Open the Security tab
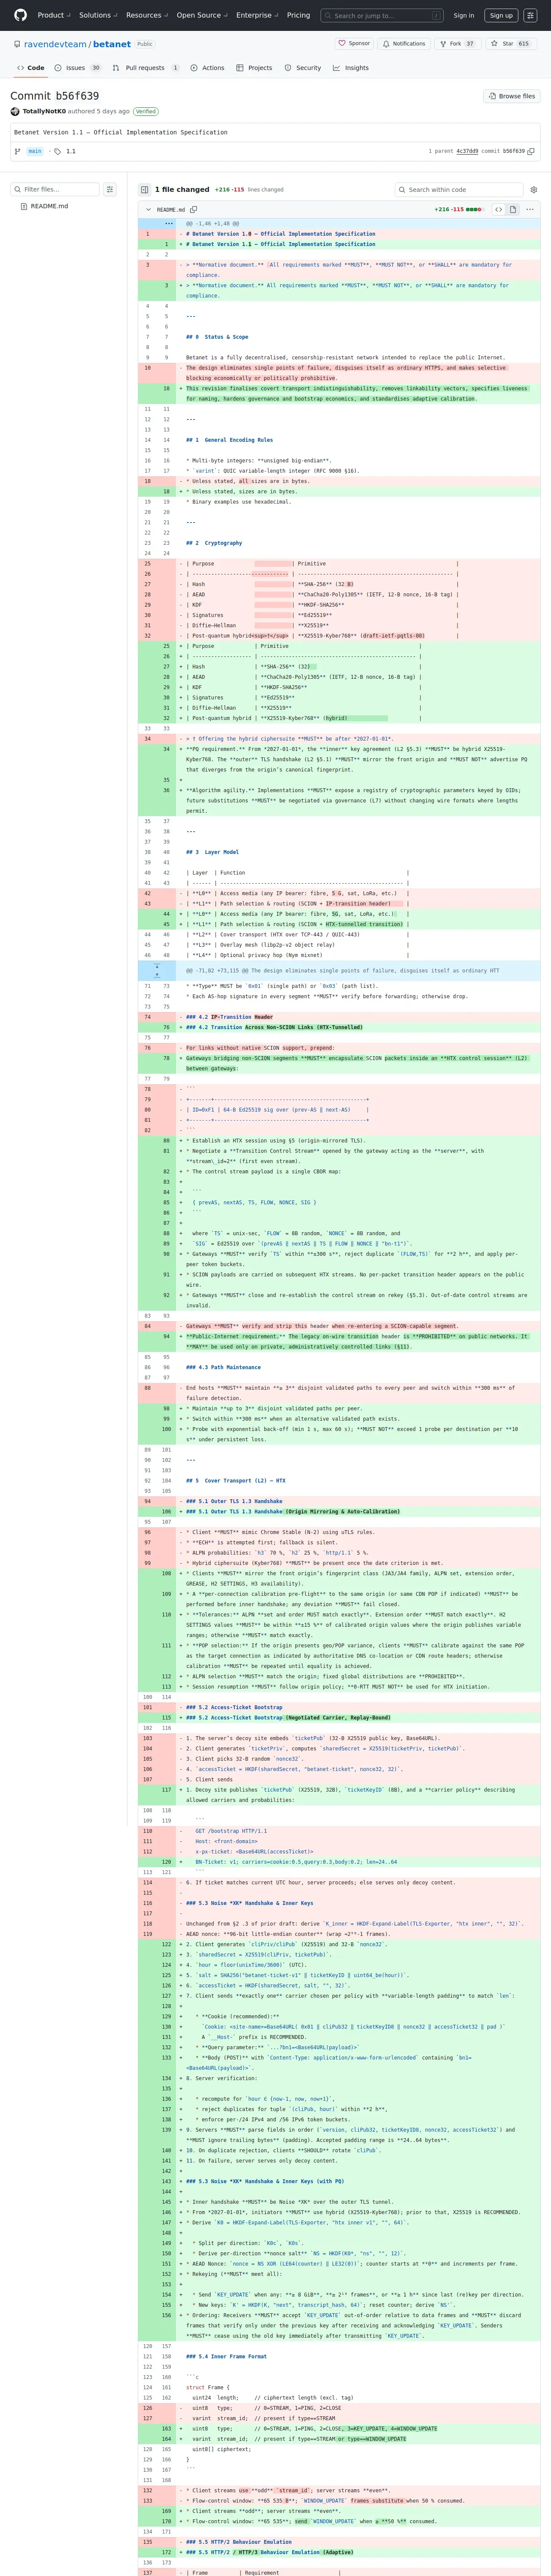This screenshot has width=551, height=2576. pos(303,68)
